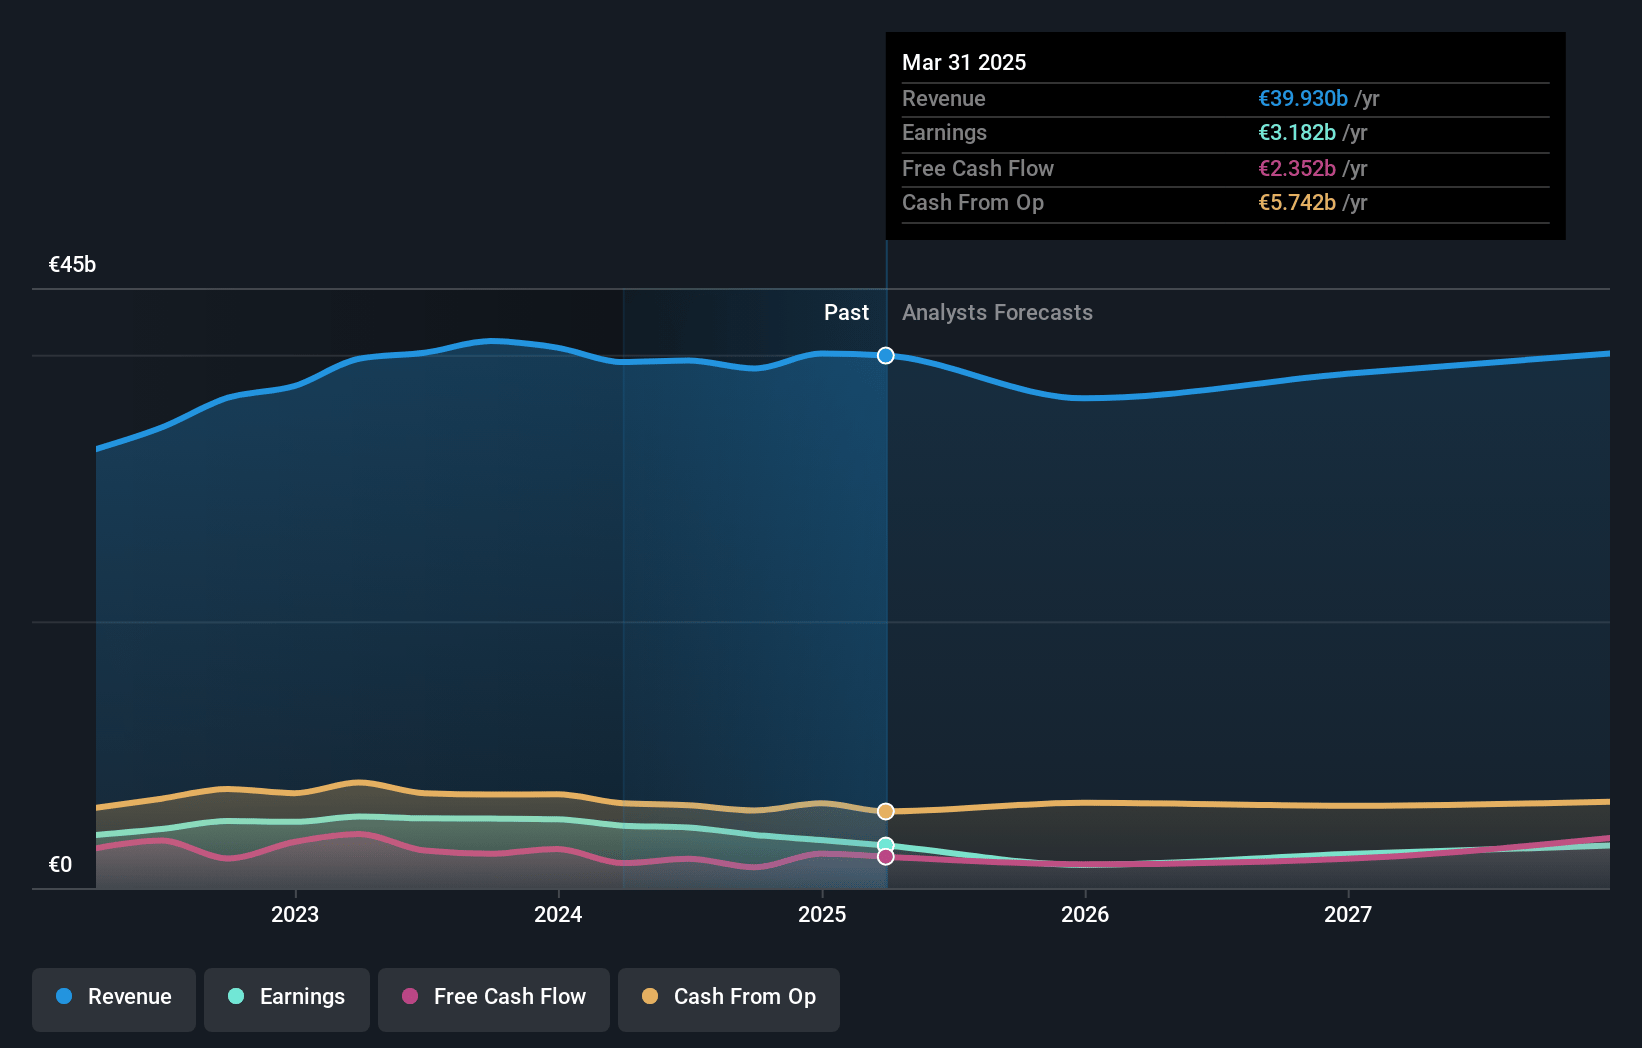Click the 2026 x-axis label

1085,915
